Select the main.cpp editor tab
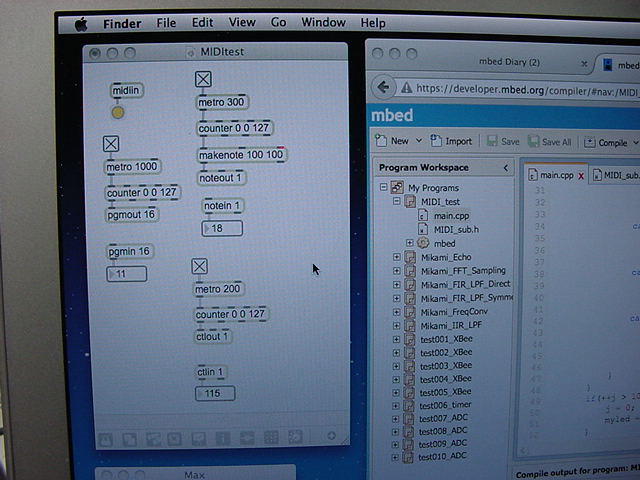 [x=557, y=175]
